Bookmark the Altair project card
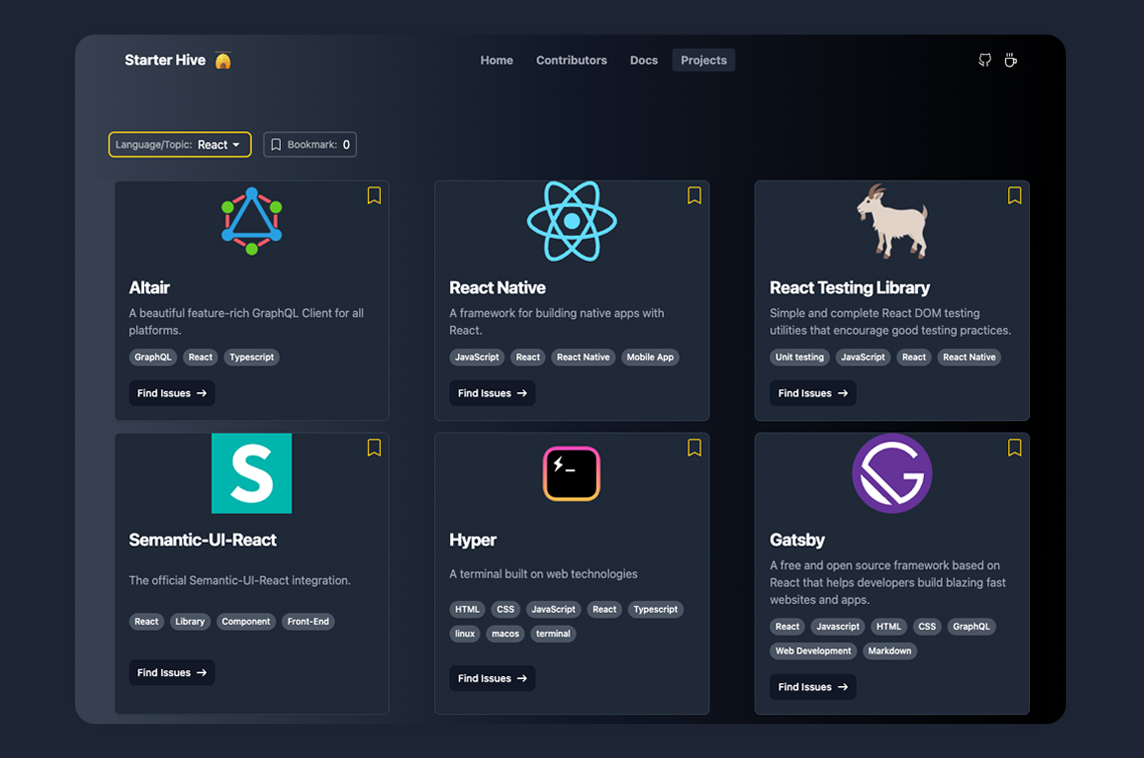1144x758 pixels. [x=374, y=196]
